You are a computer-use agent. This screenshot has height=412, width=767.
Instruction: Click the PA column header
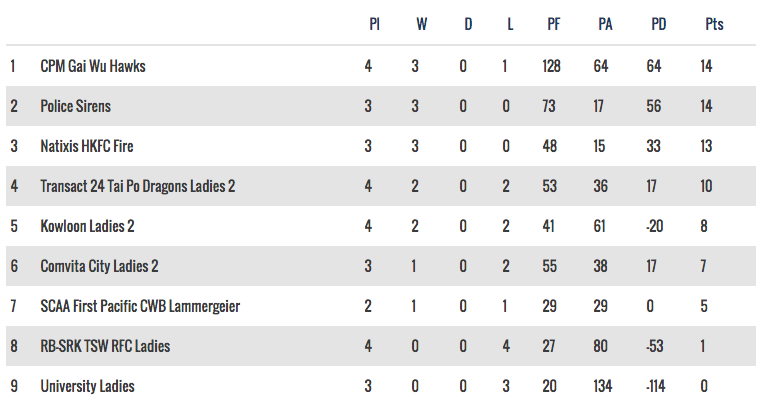pyautogui.click(x=605, y=24)
